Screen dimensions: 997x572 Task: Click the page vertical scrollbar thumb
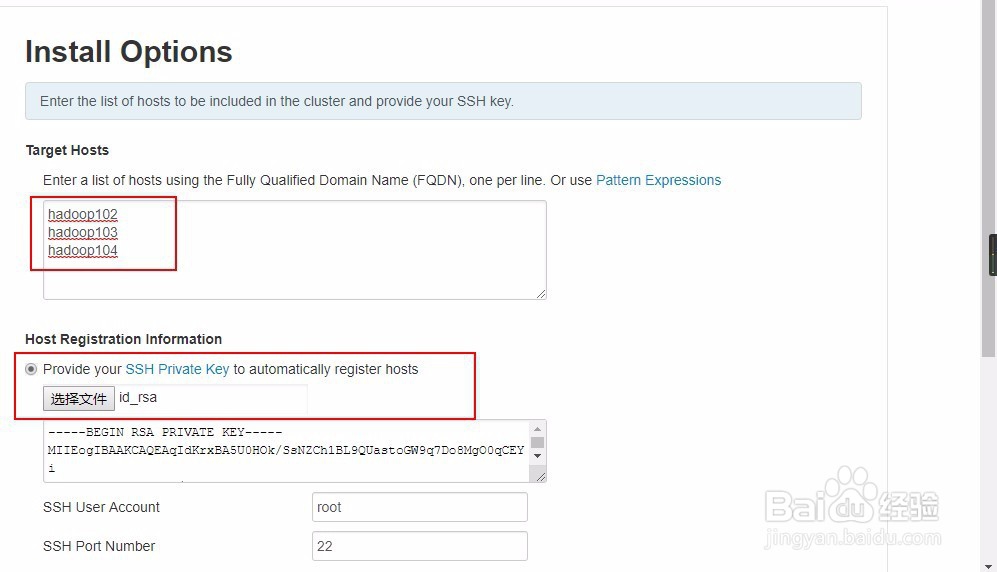click(x=988, y=180)
